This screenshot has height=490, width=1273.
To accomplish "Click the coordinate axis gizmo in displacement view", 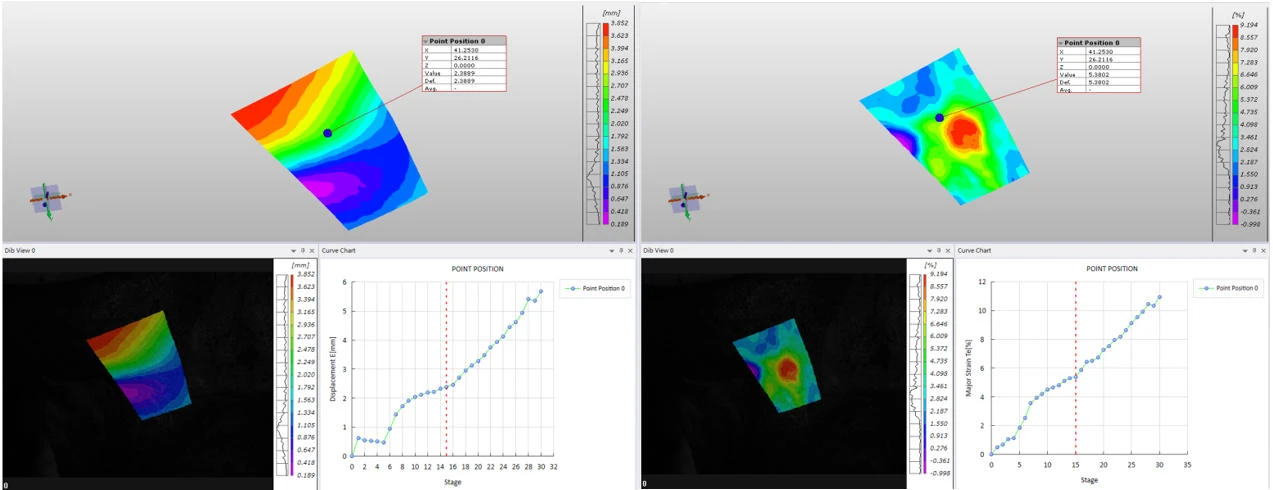I will (46, 198).
